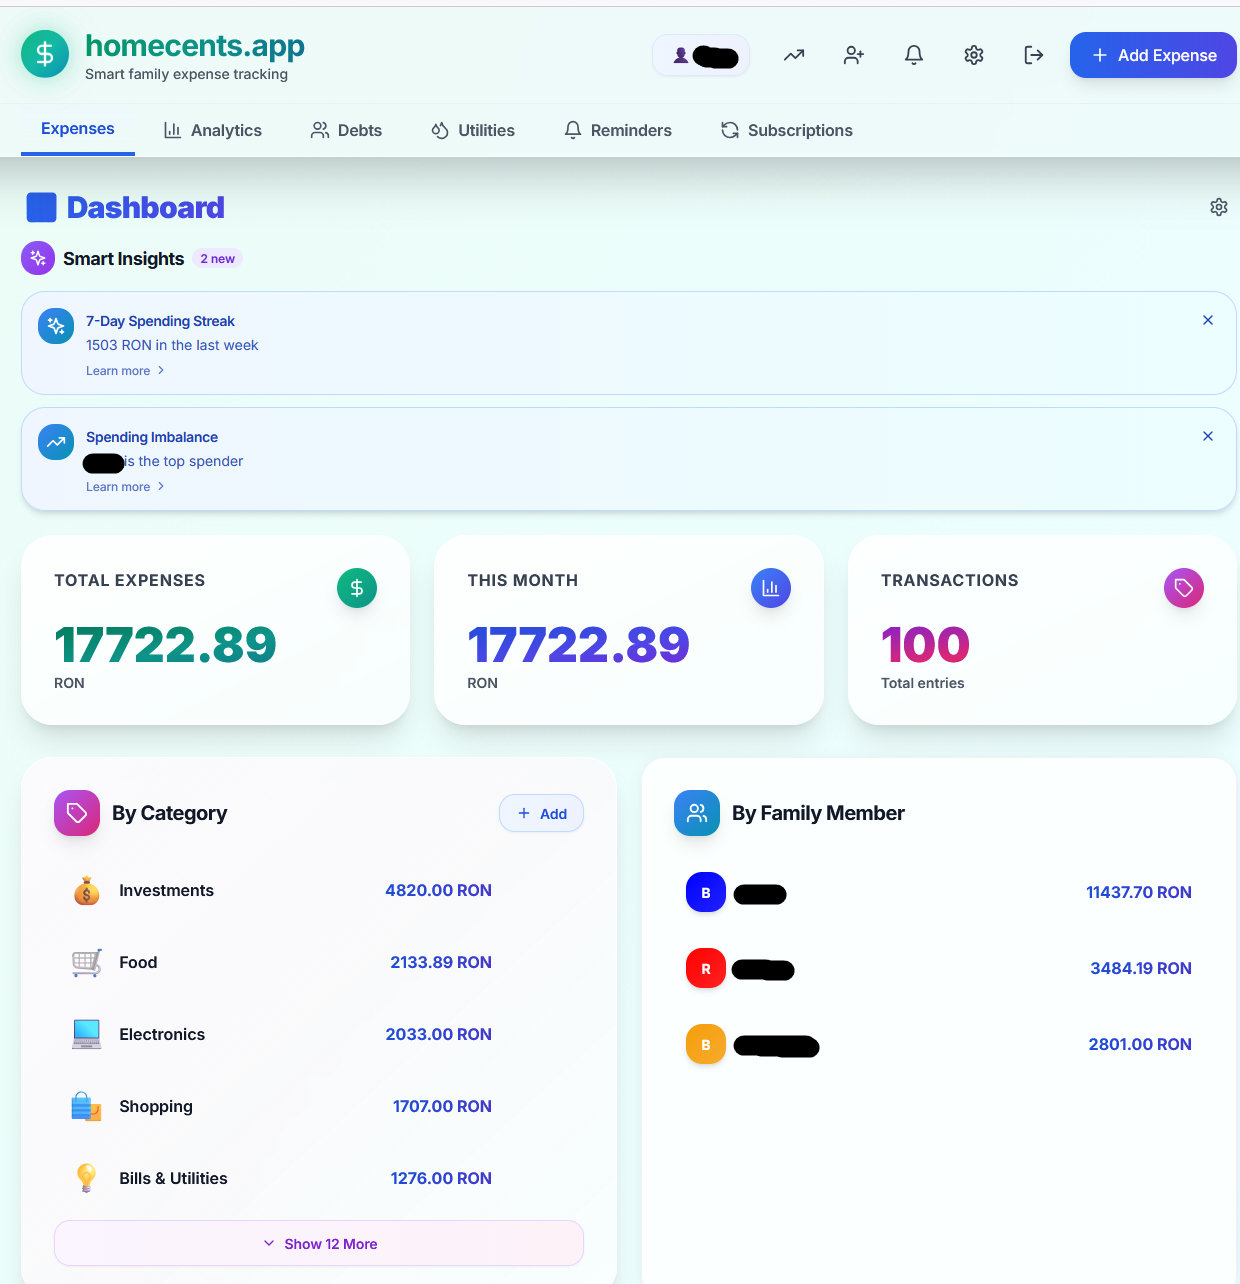
Task: Open notifications via the bell icon
Action: [x=913, y=55]
